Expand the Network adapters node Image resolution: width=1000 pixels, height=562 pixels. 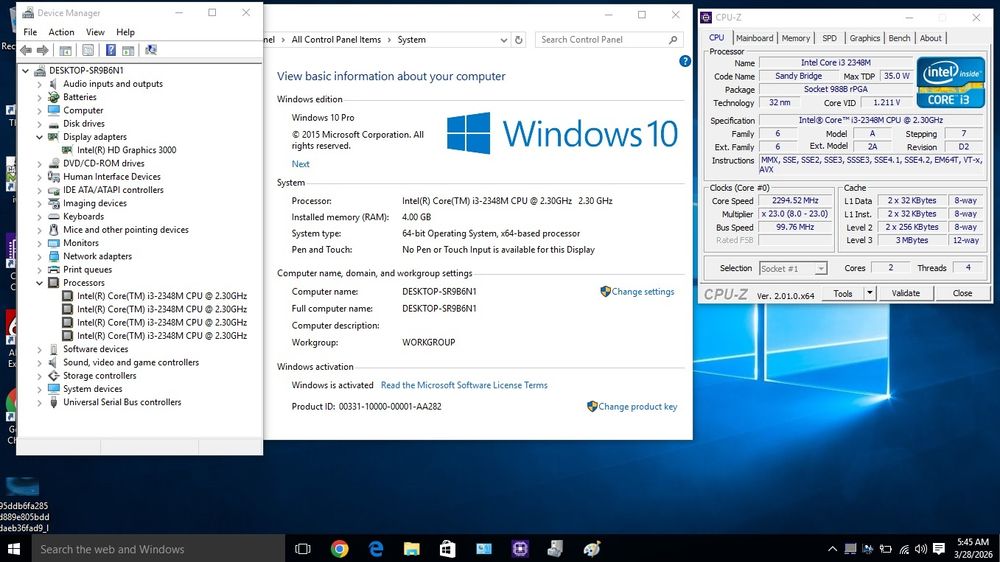[40, 256]
